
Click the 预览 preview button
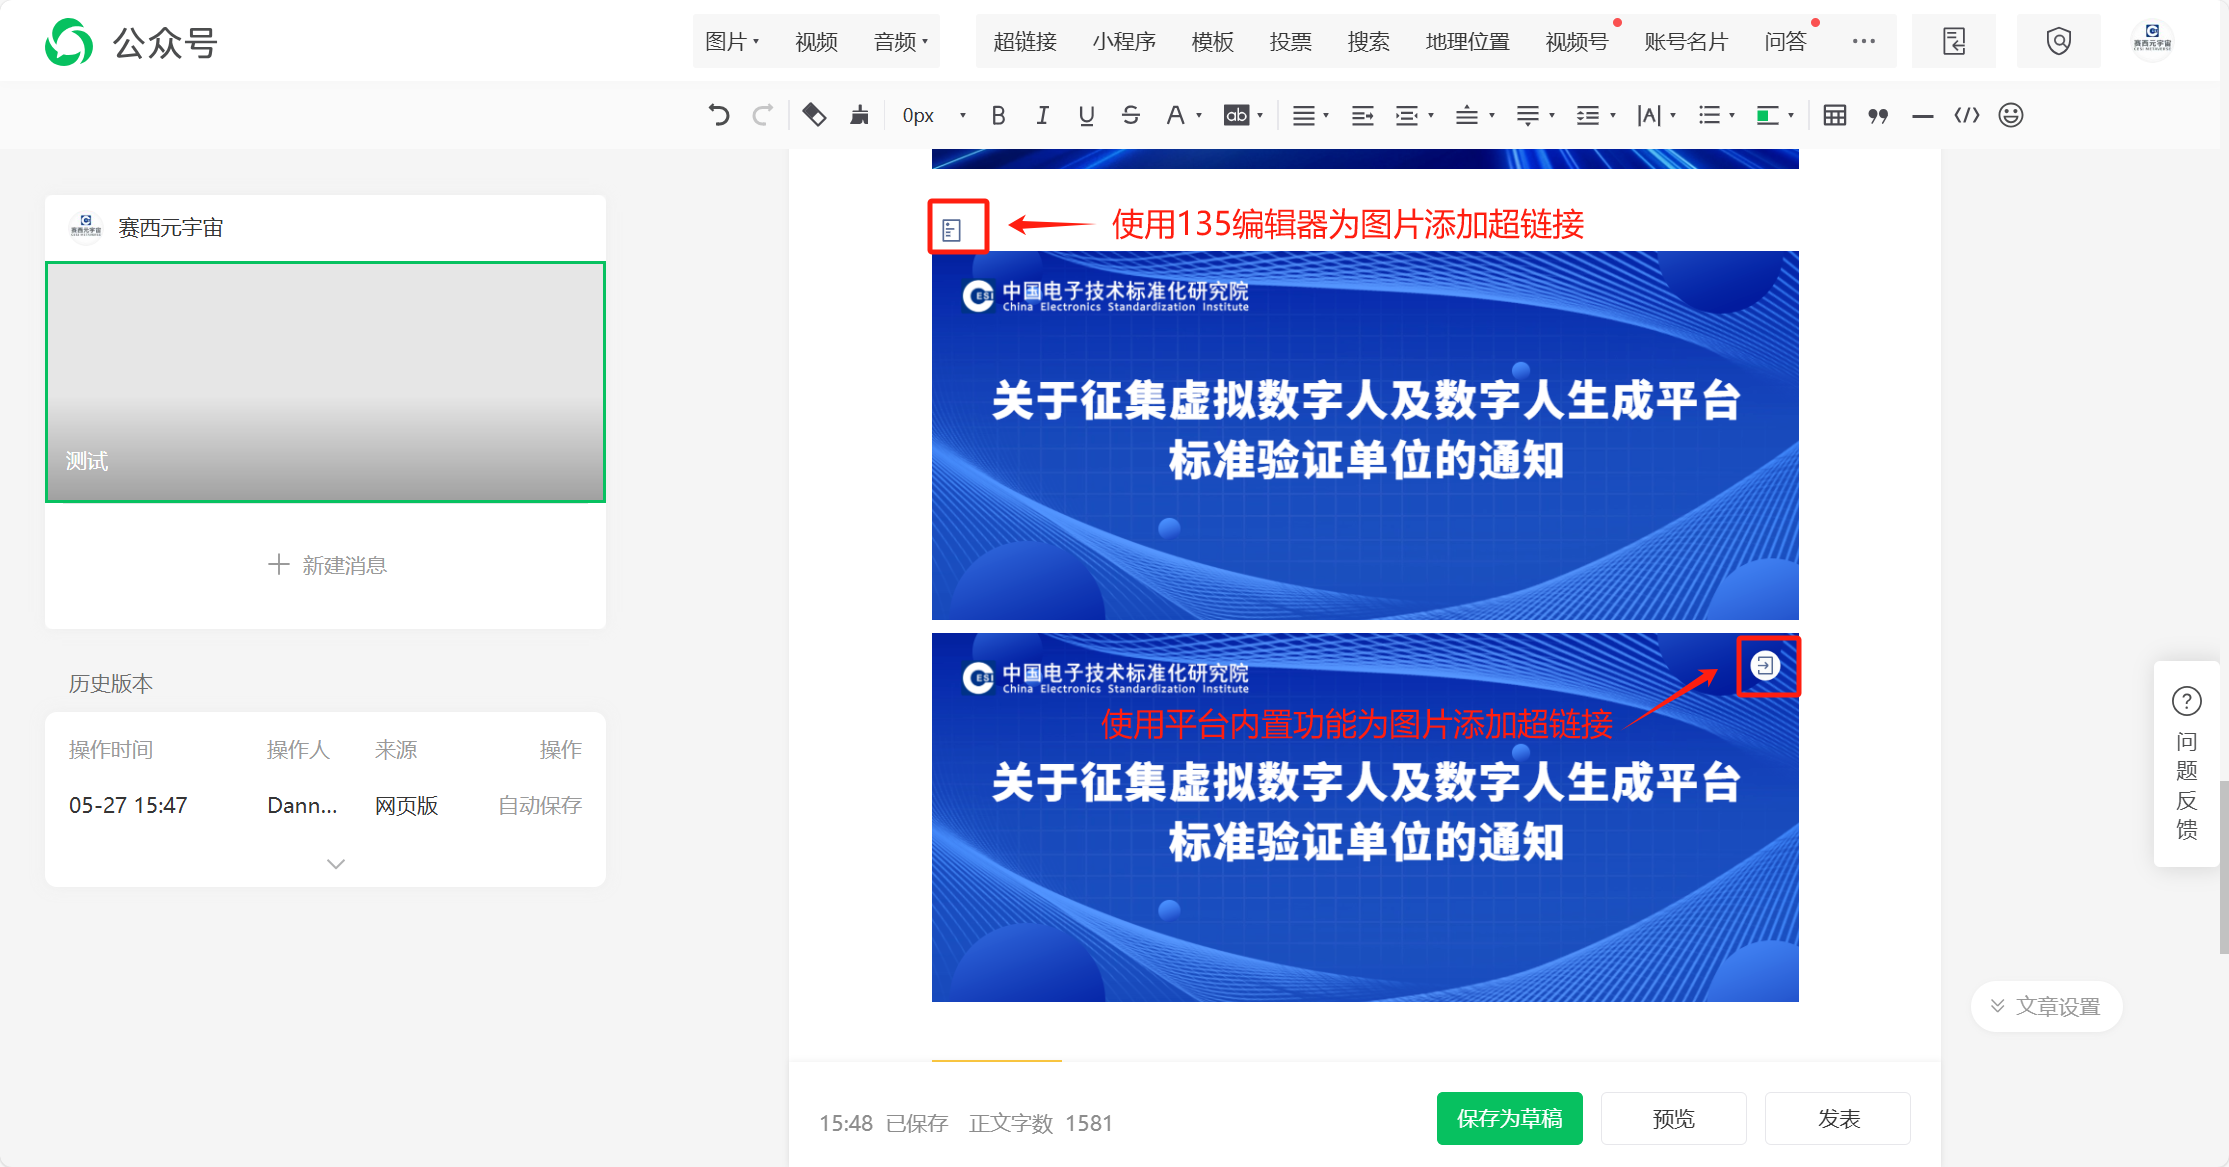[x=1673, y=1118]
